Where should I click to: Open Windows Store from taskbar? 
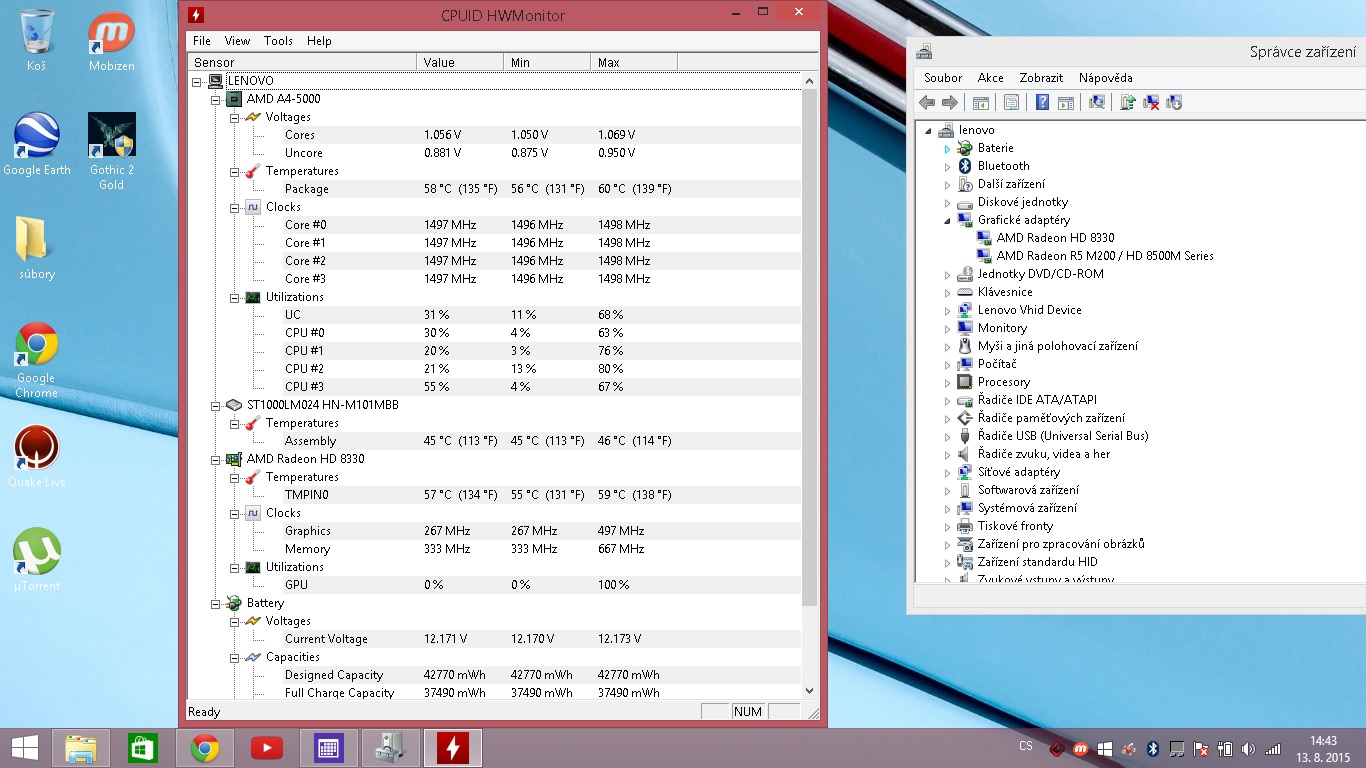coord(143,747)
